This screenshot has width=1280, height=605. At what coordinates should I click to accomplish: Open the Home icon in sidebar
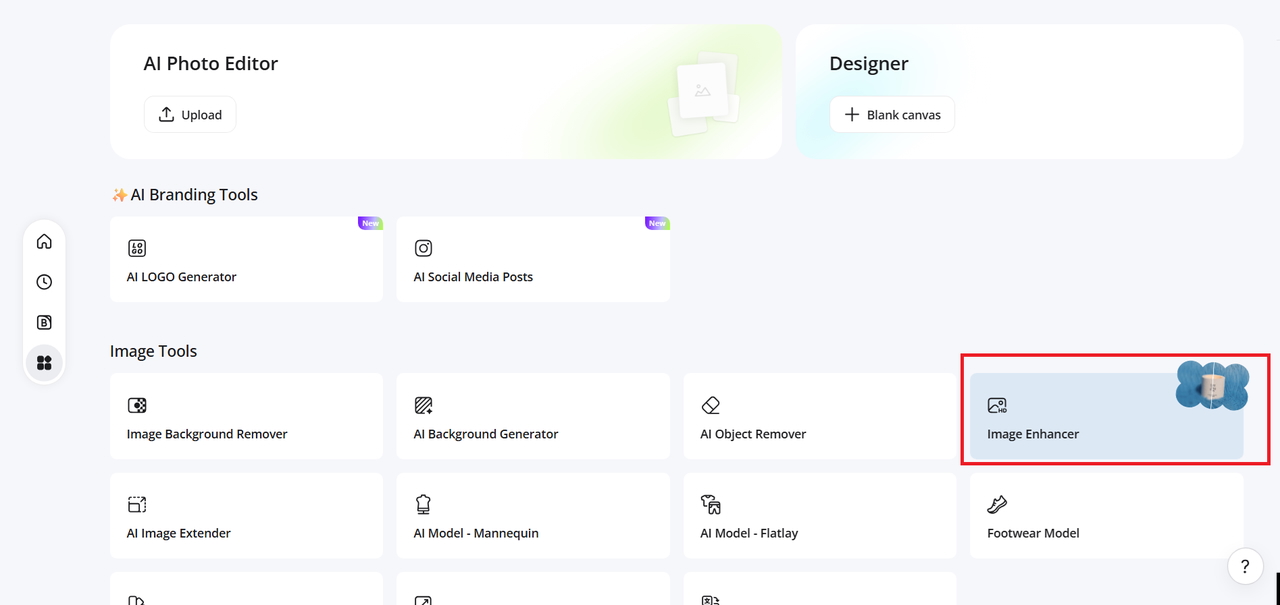click(44, 242)
